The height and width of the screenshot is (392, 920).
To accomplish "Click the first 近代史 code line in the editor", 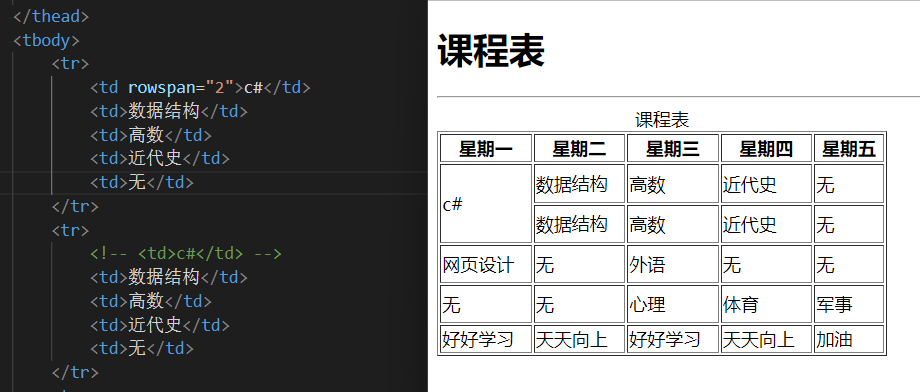I will coord(160,158).
